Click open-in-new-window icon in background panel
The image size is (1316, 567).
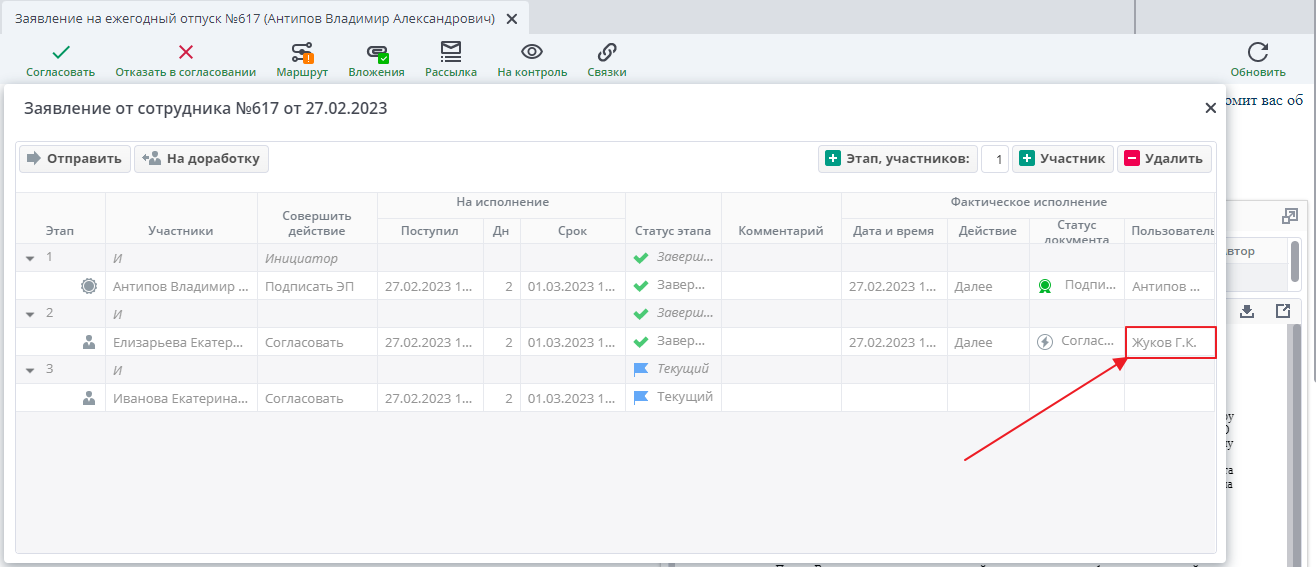point(1283,311)
